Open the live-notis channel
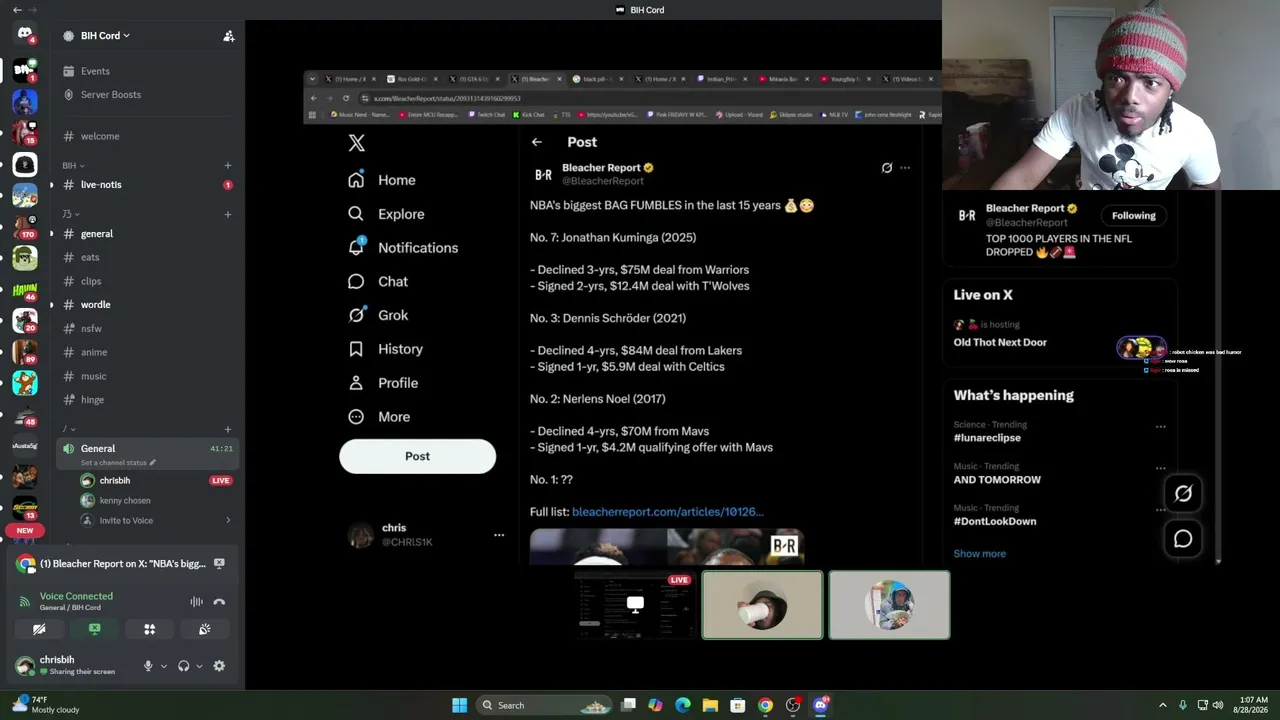 tap(146, 185)
